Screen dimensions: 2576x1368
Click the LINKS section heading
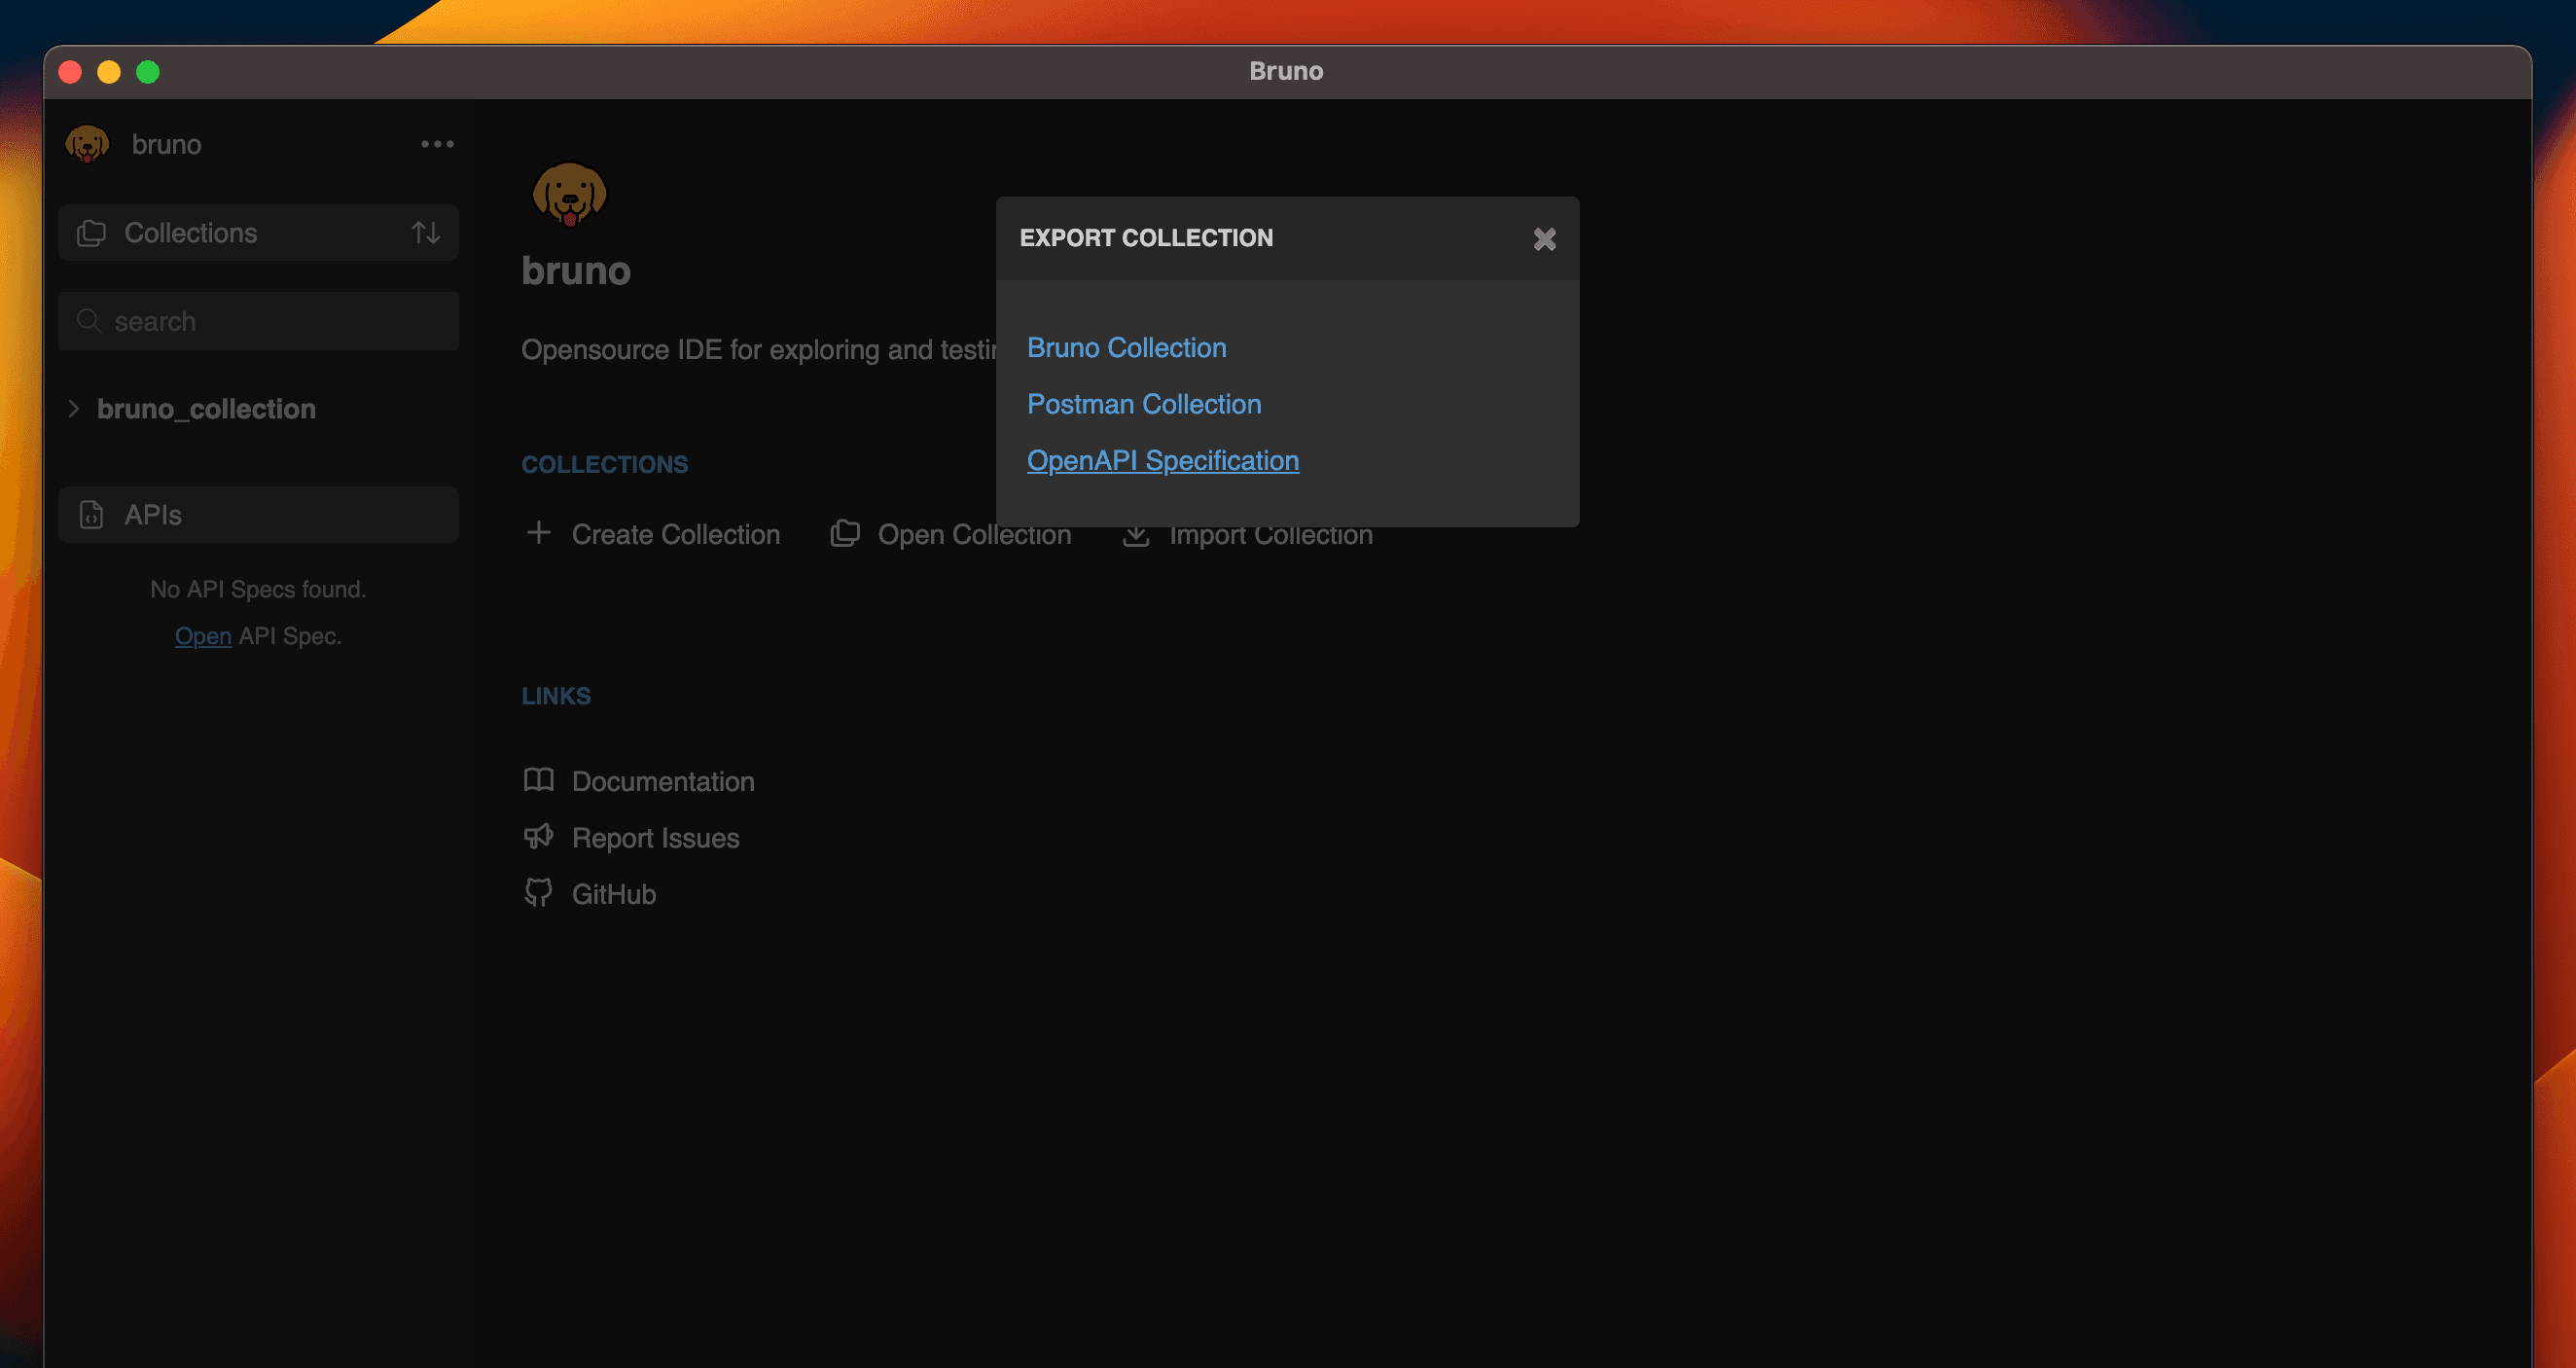556,696
